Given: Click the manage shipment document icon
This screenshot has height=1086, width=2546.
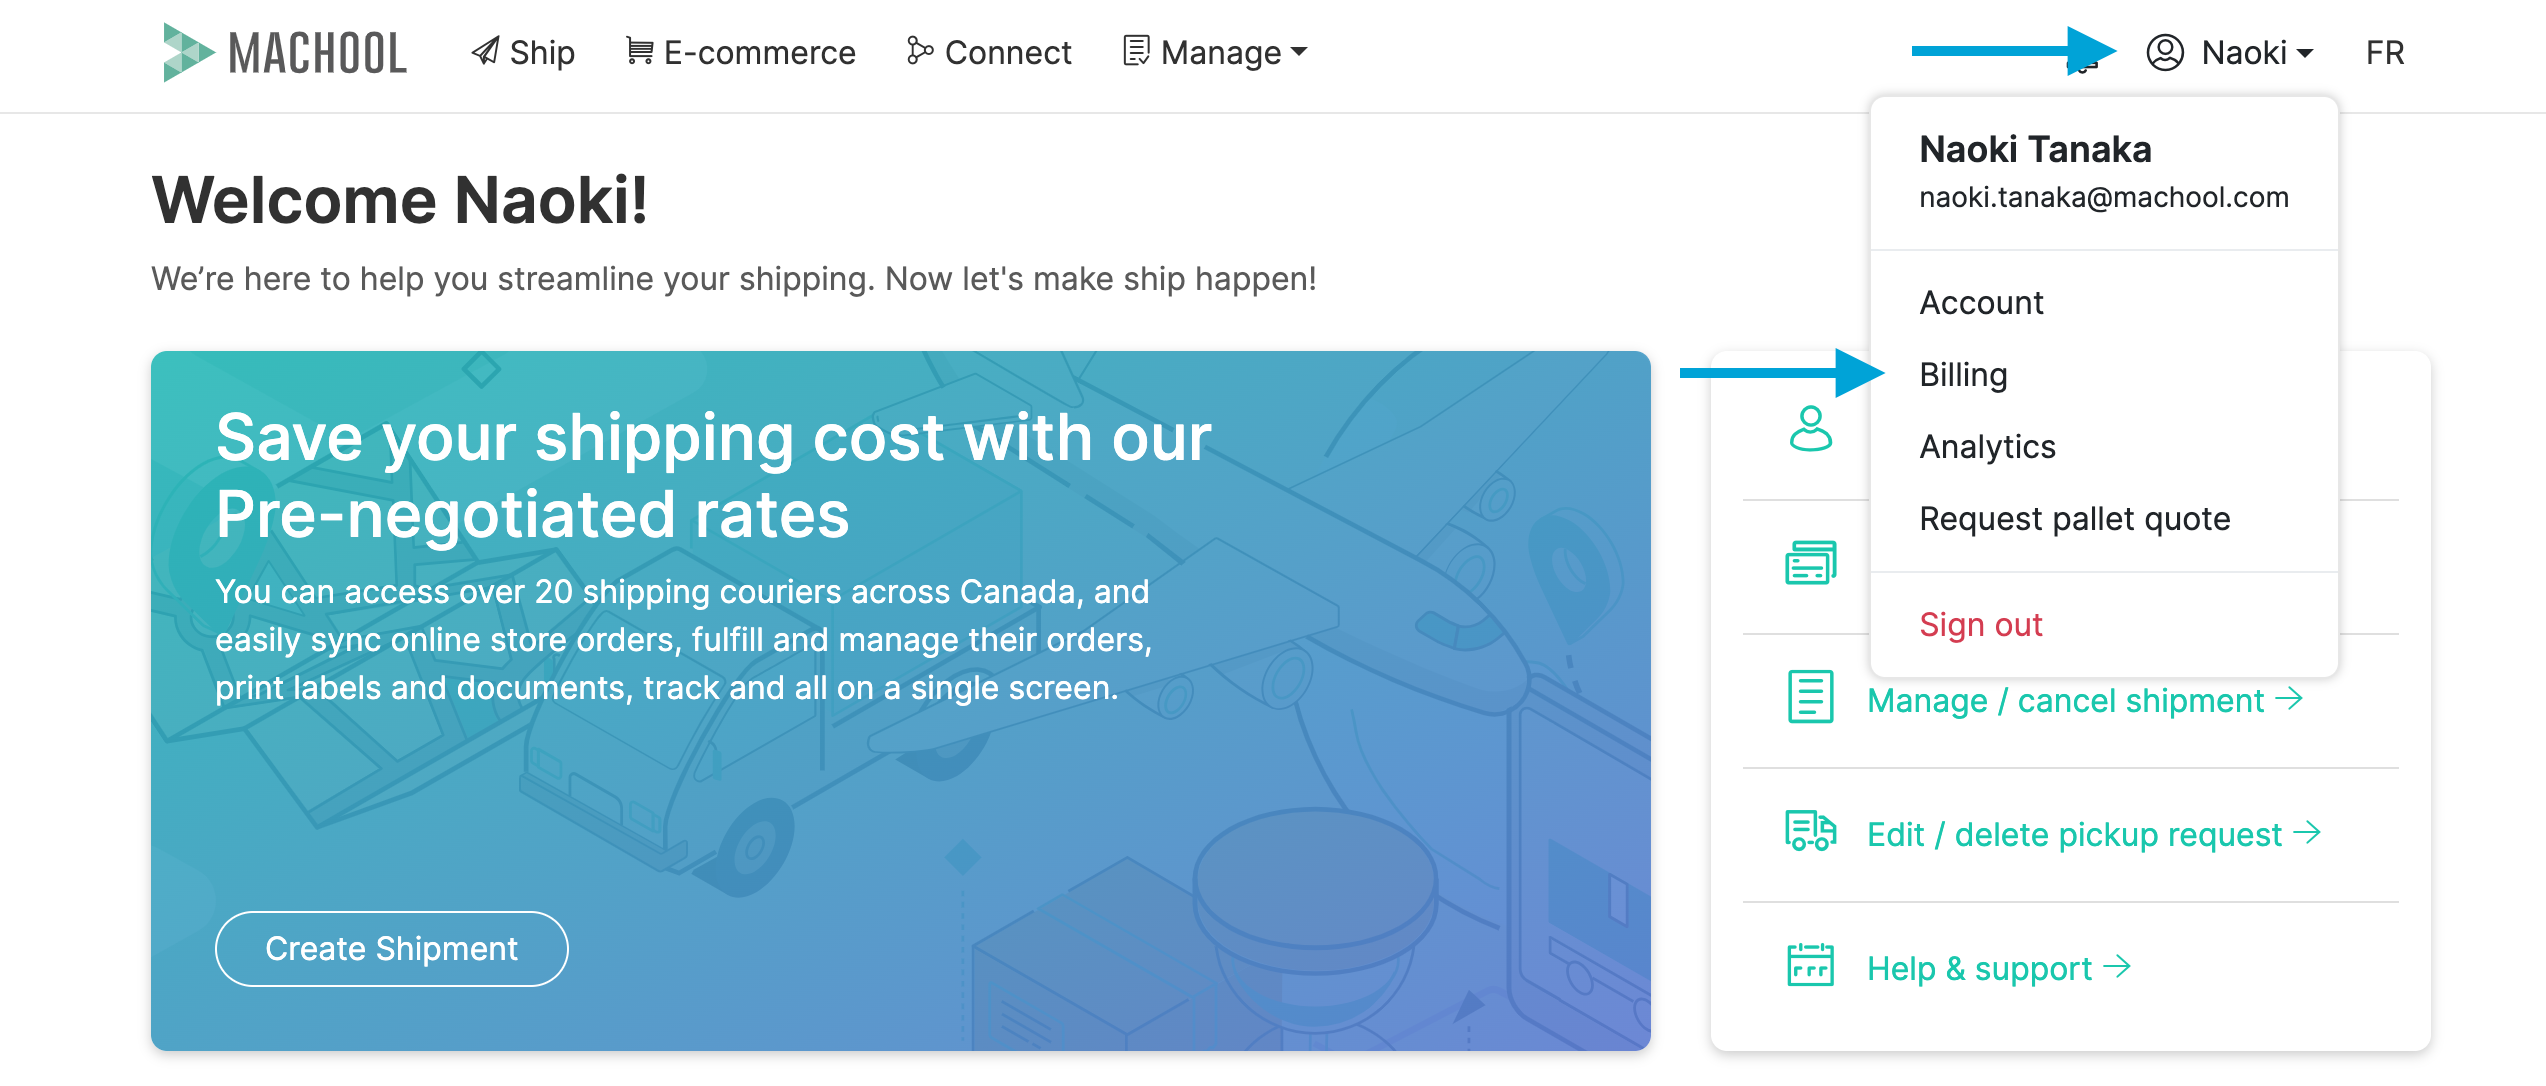Looking at the screenshot, I should click(1810, 697).
